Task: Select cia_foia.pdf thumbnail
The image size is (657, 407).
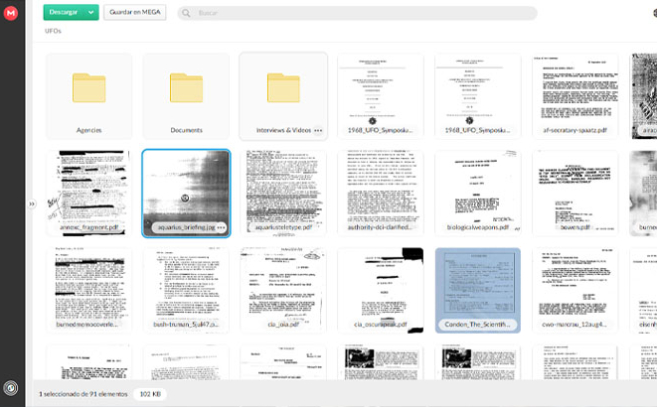Action: pos(283,290)
